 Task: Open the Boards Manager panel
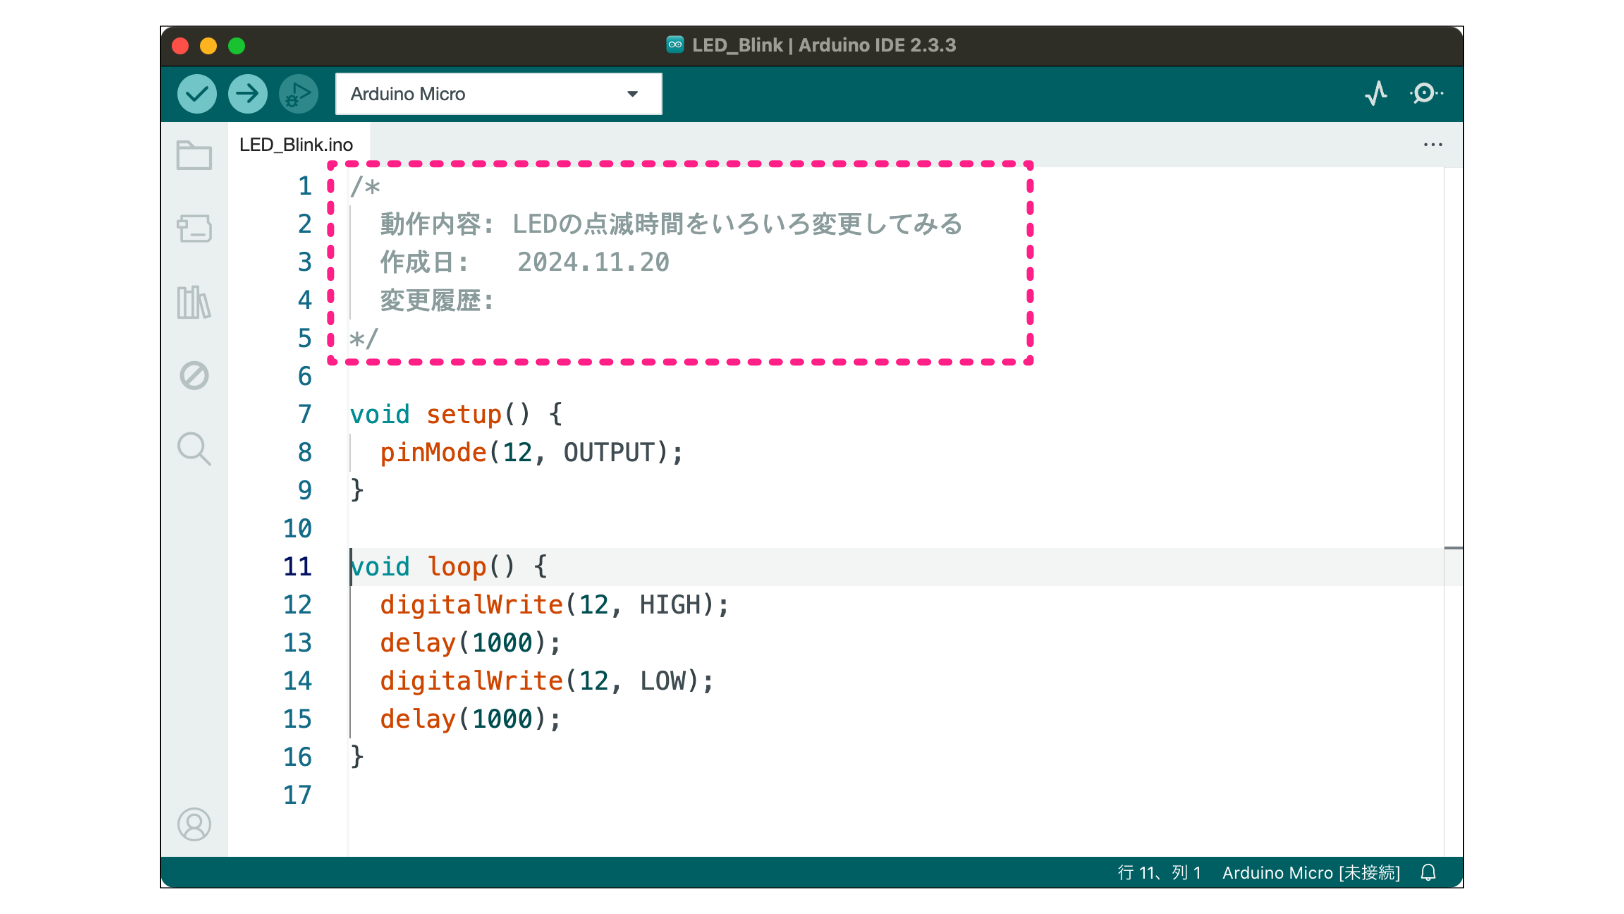194,229
